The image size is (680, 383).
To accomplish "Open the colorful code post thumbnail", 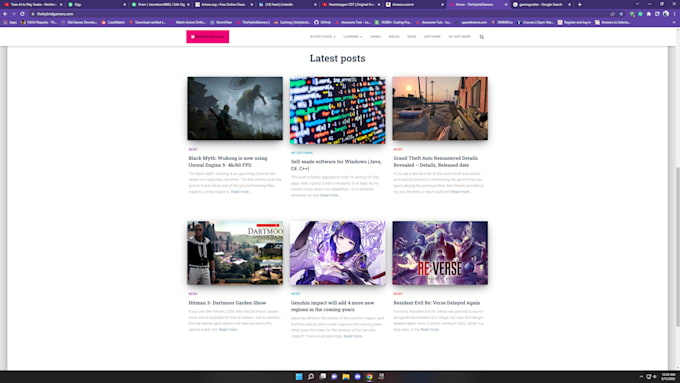I will click(337, 110).
